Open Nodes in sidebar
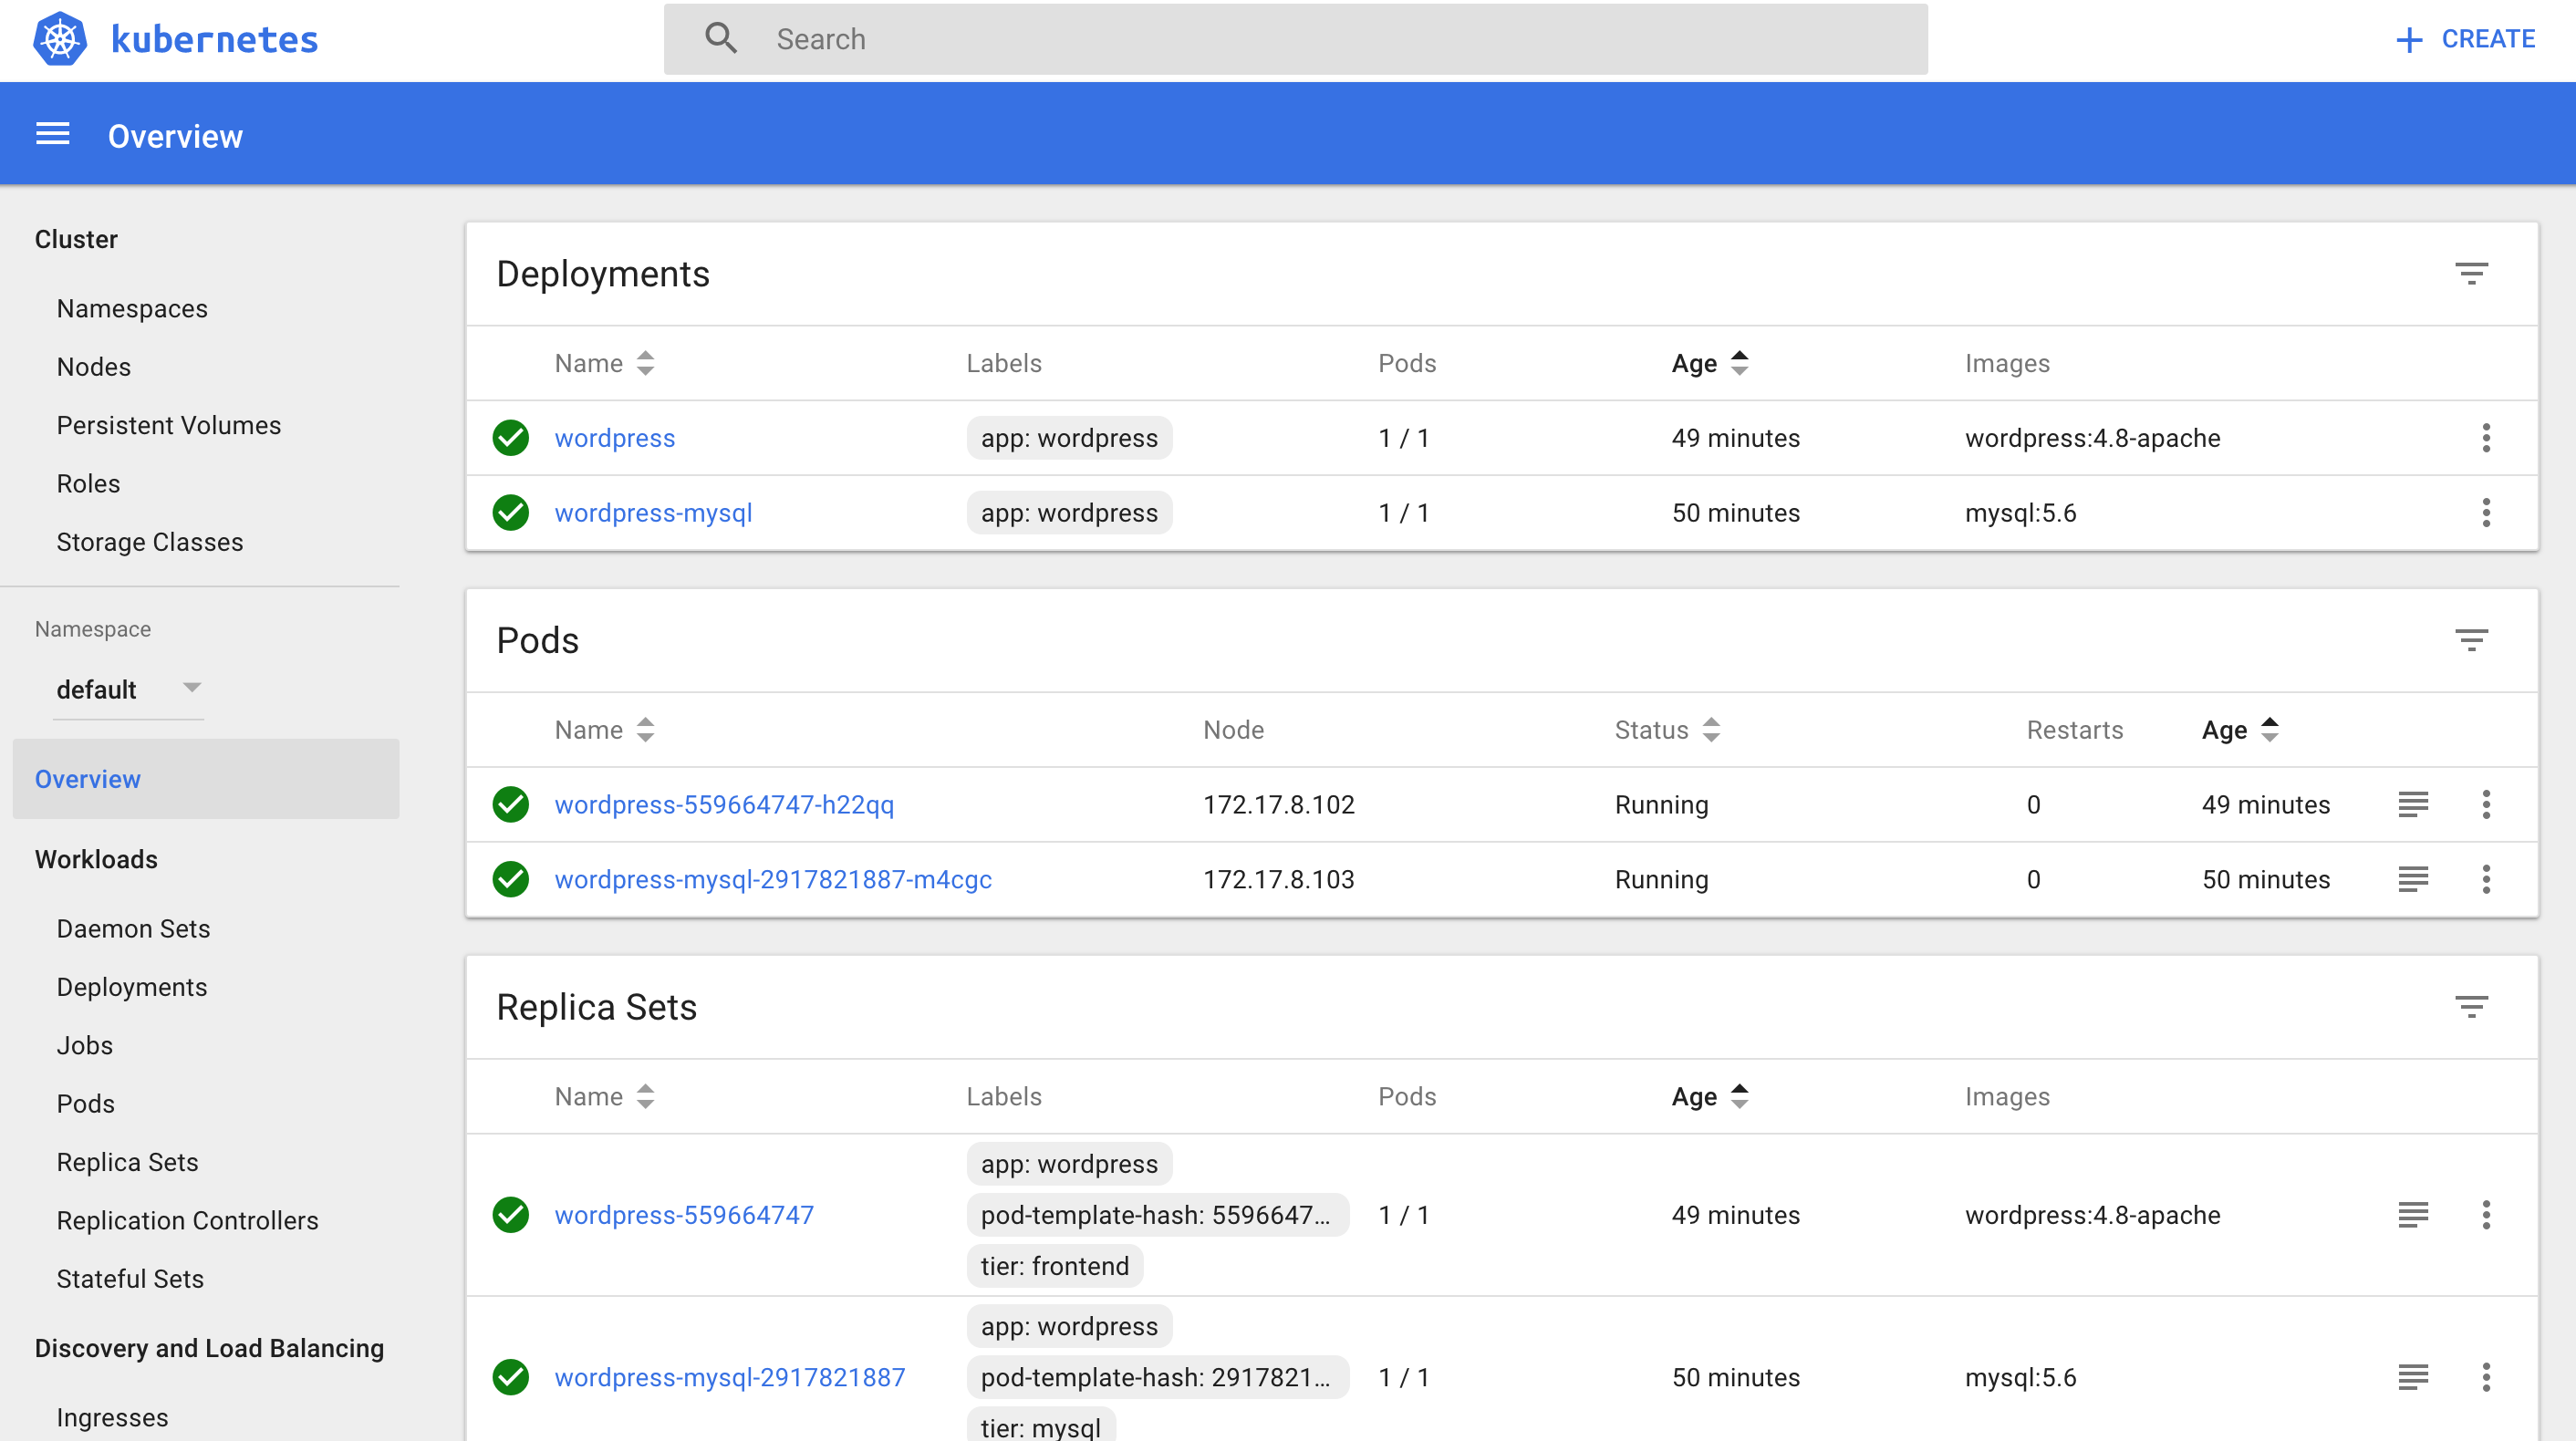Screen dimensions: 2576x1441 [x=94, y=367]
